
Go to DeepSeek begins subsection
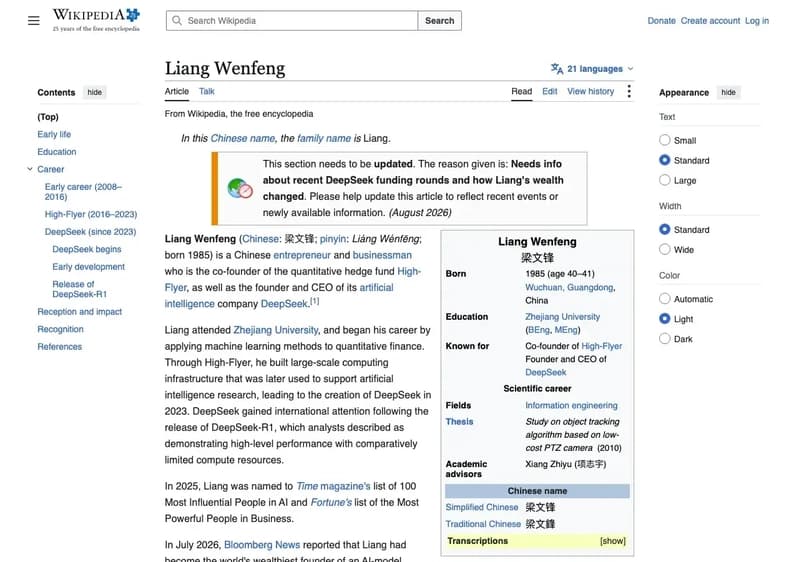pyautogui.click(x=87, y=249)
